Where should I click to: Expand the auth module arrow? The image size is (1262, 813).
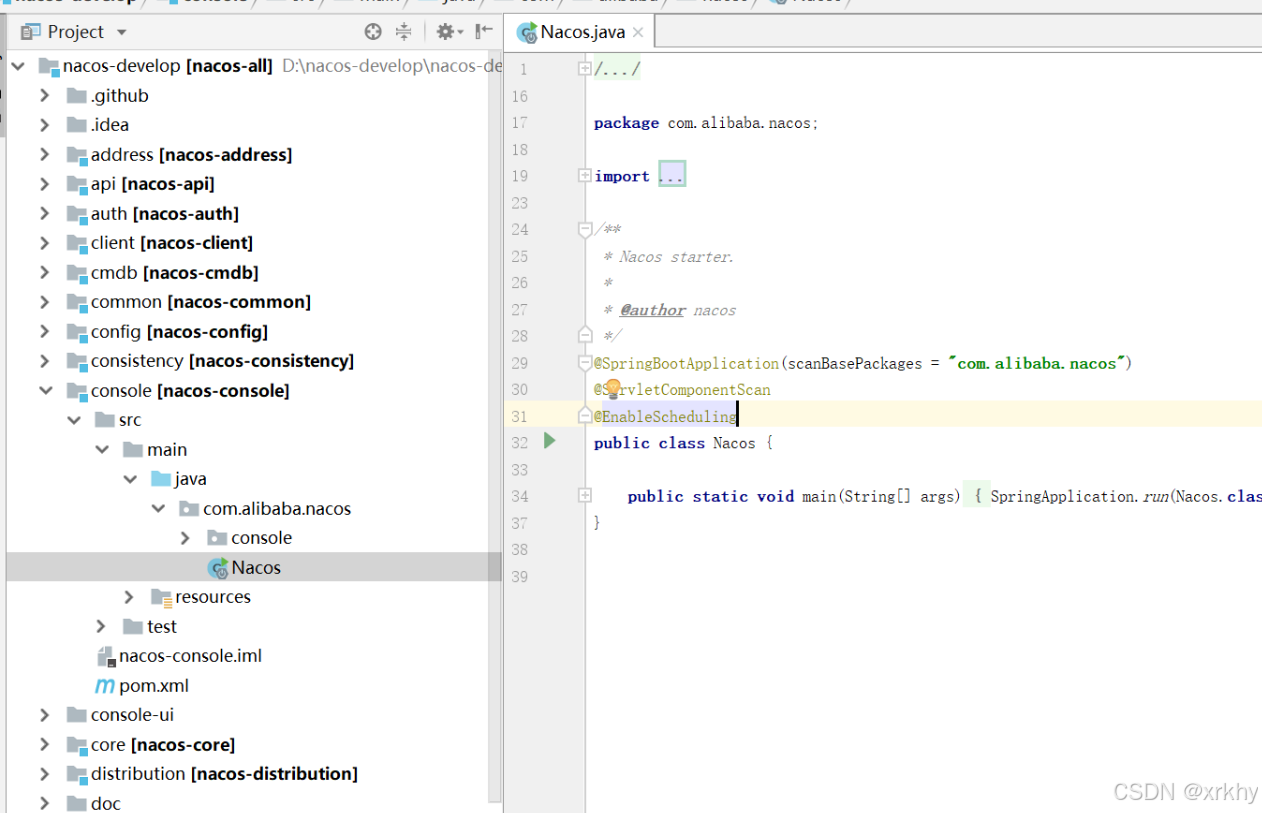point(45,214)
